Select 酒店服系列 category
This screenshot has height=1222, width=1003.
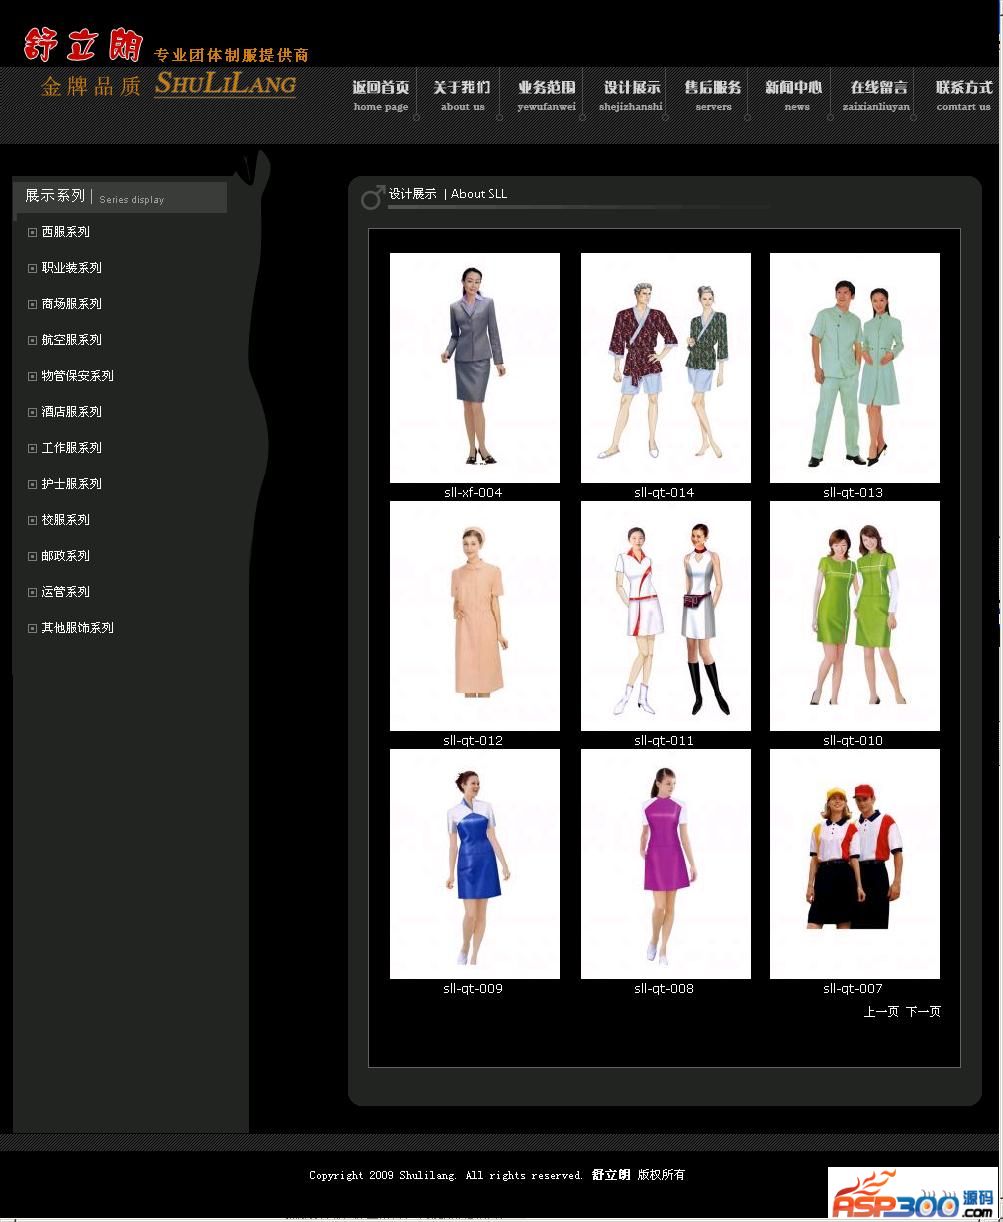[71, 412]
